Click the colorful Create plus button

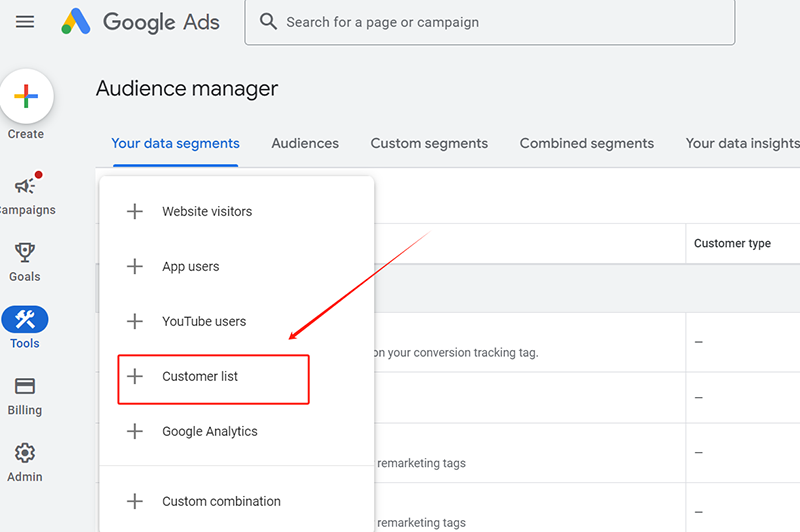pos(26,97)
